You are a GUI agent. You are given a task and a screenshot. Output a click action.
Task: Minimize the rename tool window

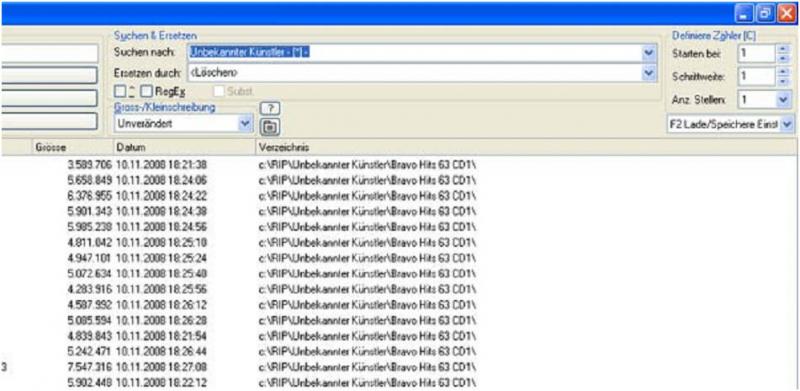pyautogui.click(x=745, y=14)
